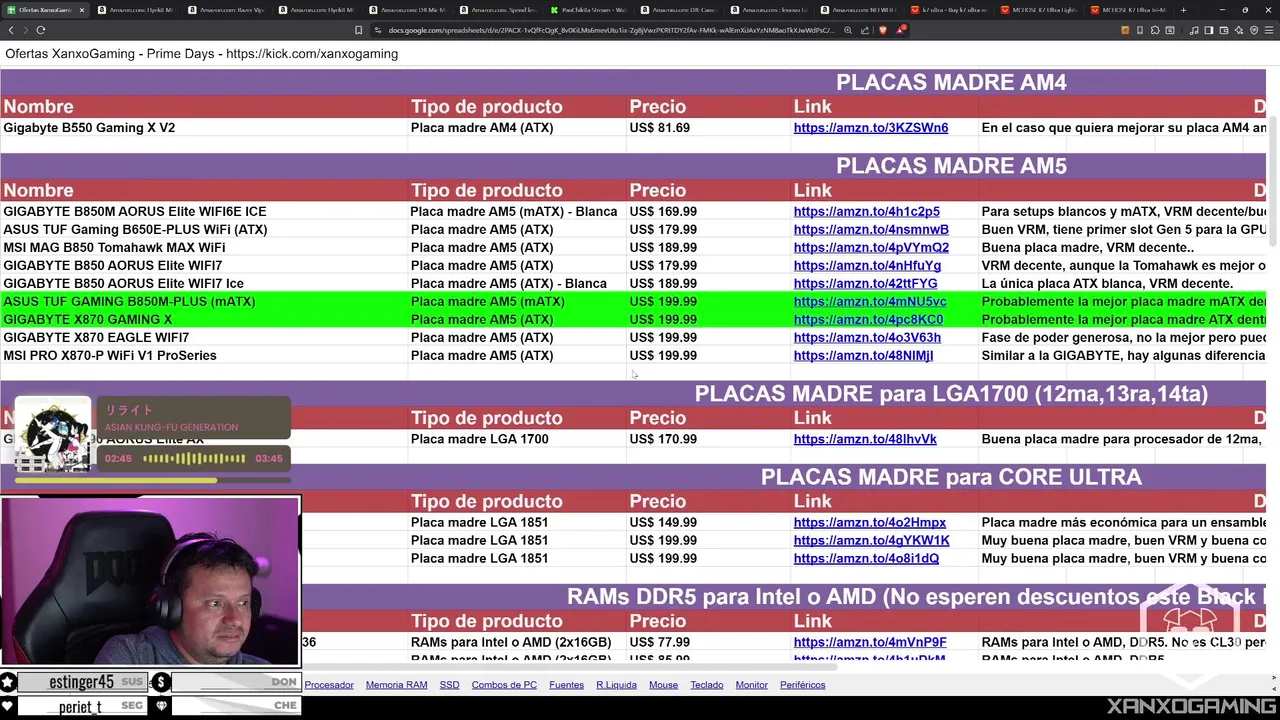Open the Fuentes sheet tab
Viewport: 1280px width, 720px height.
click(x=566, y=685)
